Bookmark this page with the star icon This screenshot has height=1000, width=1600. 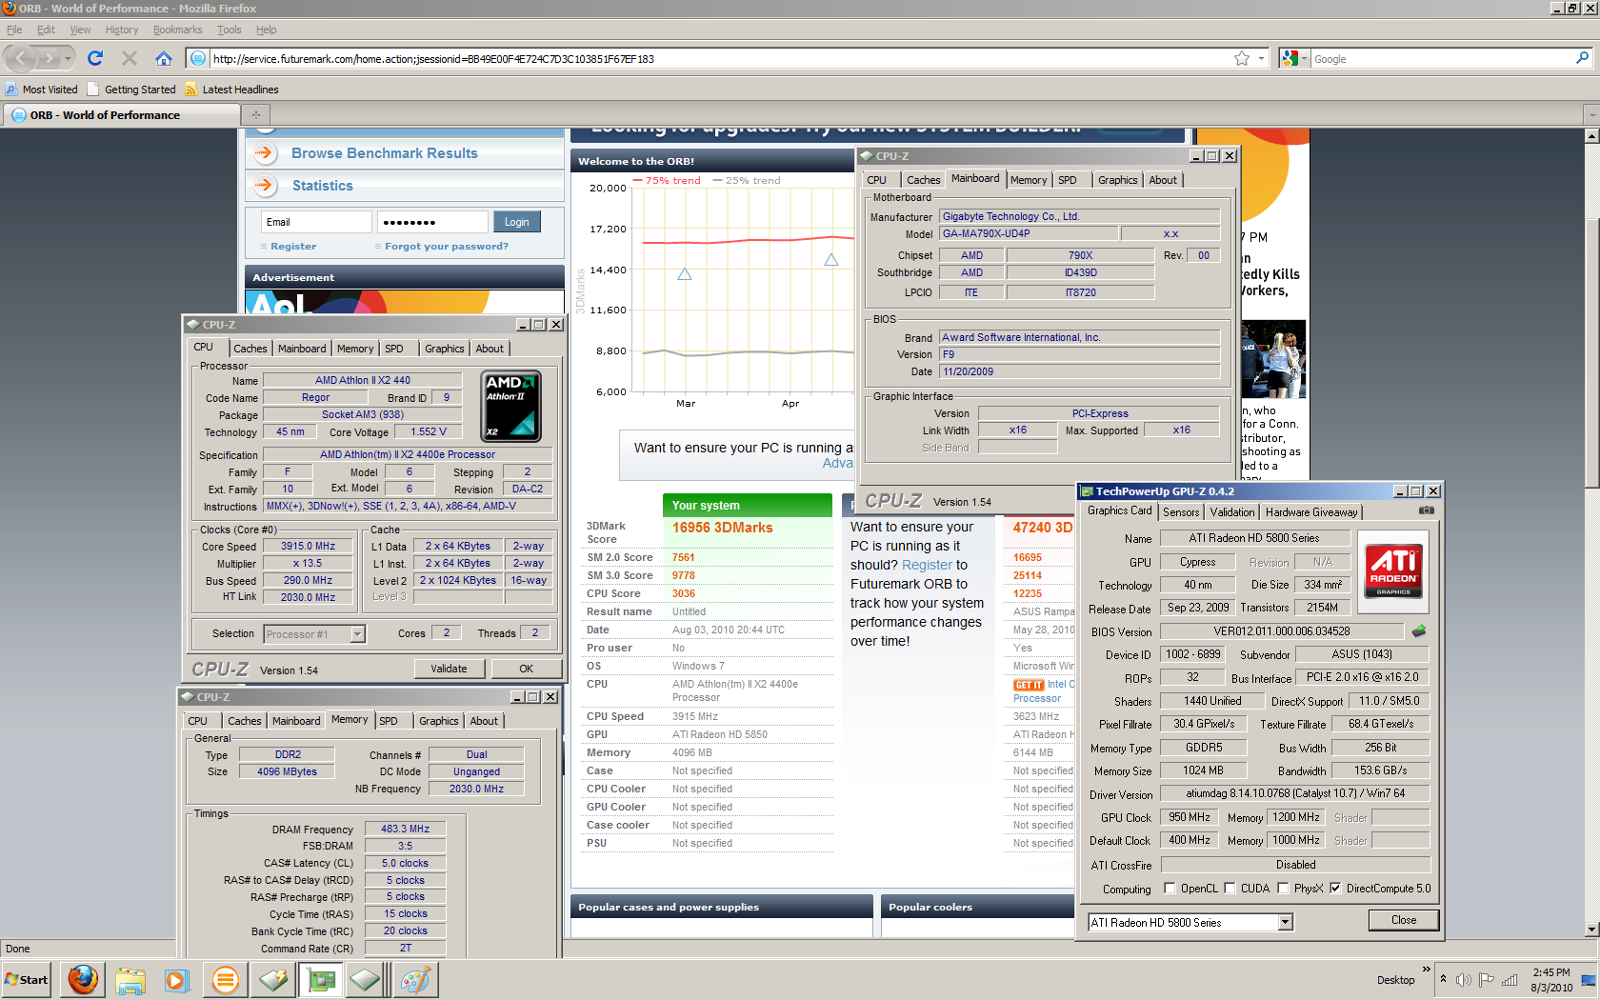(1242, 58)
